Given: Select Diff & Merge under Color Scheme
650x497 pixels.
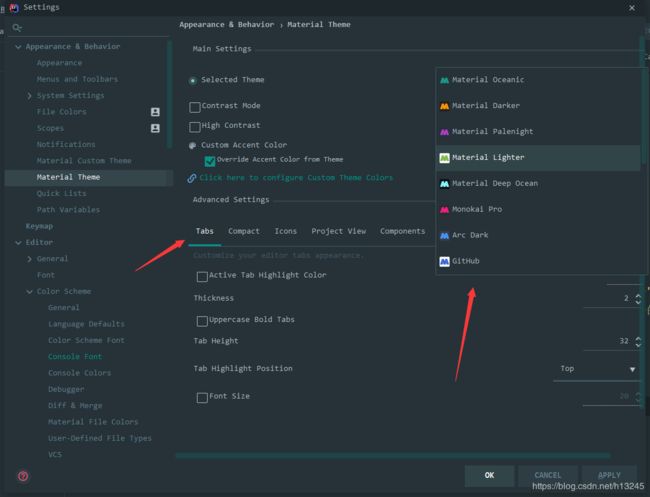Looking at the screenshot, I should tap(75, 405).
